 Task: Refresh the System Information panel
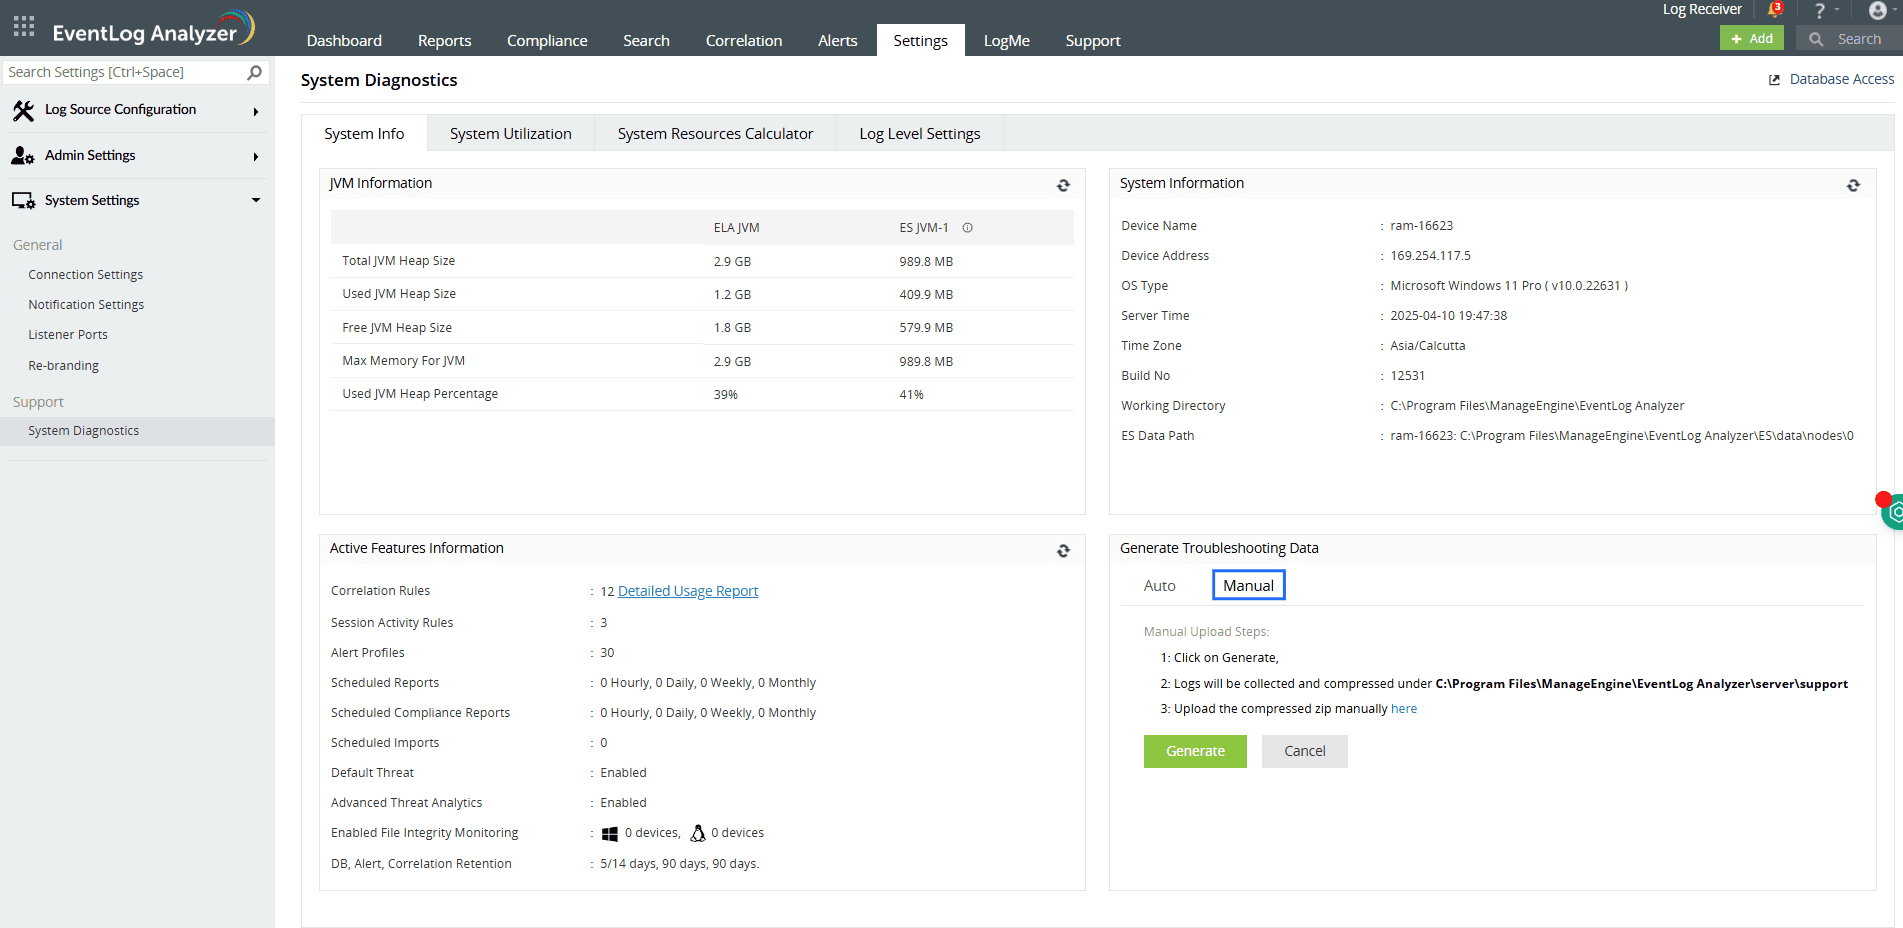coord(1853,185)
